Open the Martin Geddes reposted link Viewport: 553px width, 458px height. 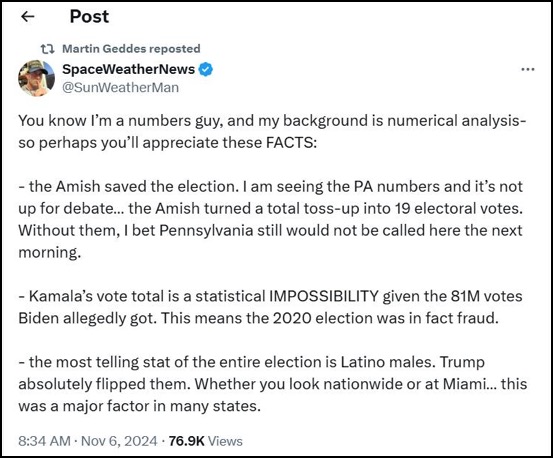coord(131,49)
